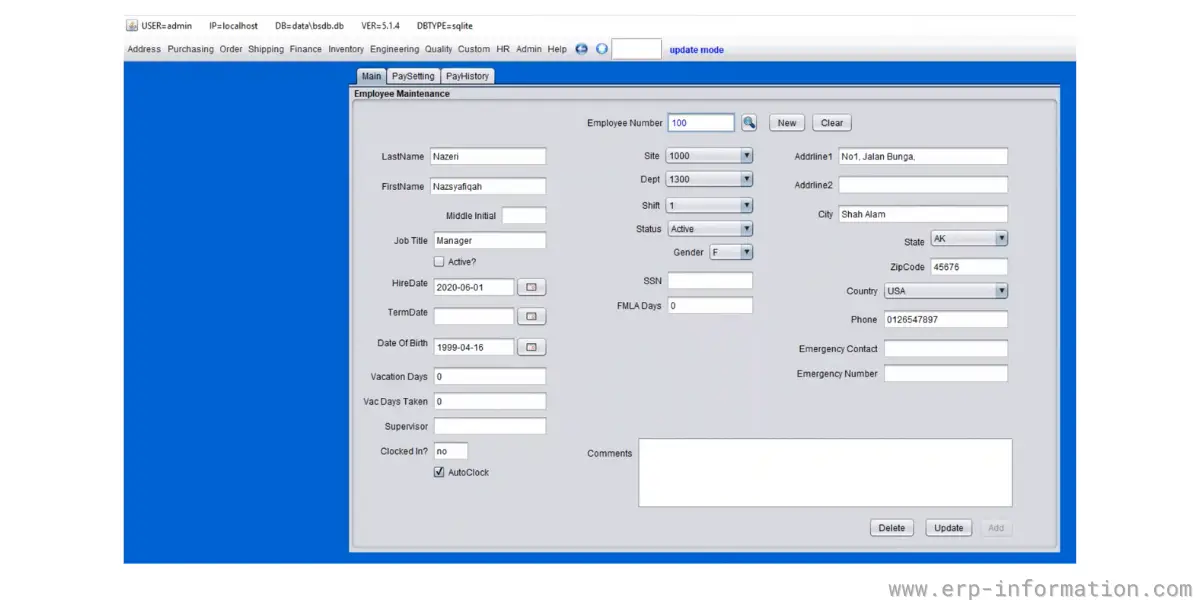Click the City field showing Shah Alam
The width and height of the screenshot is (1200, 600).
923,214
